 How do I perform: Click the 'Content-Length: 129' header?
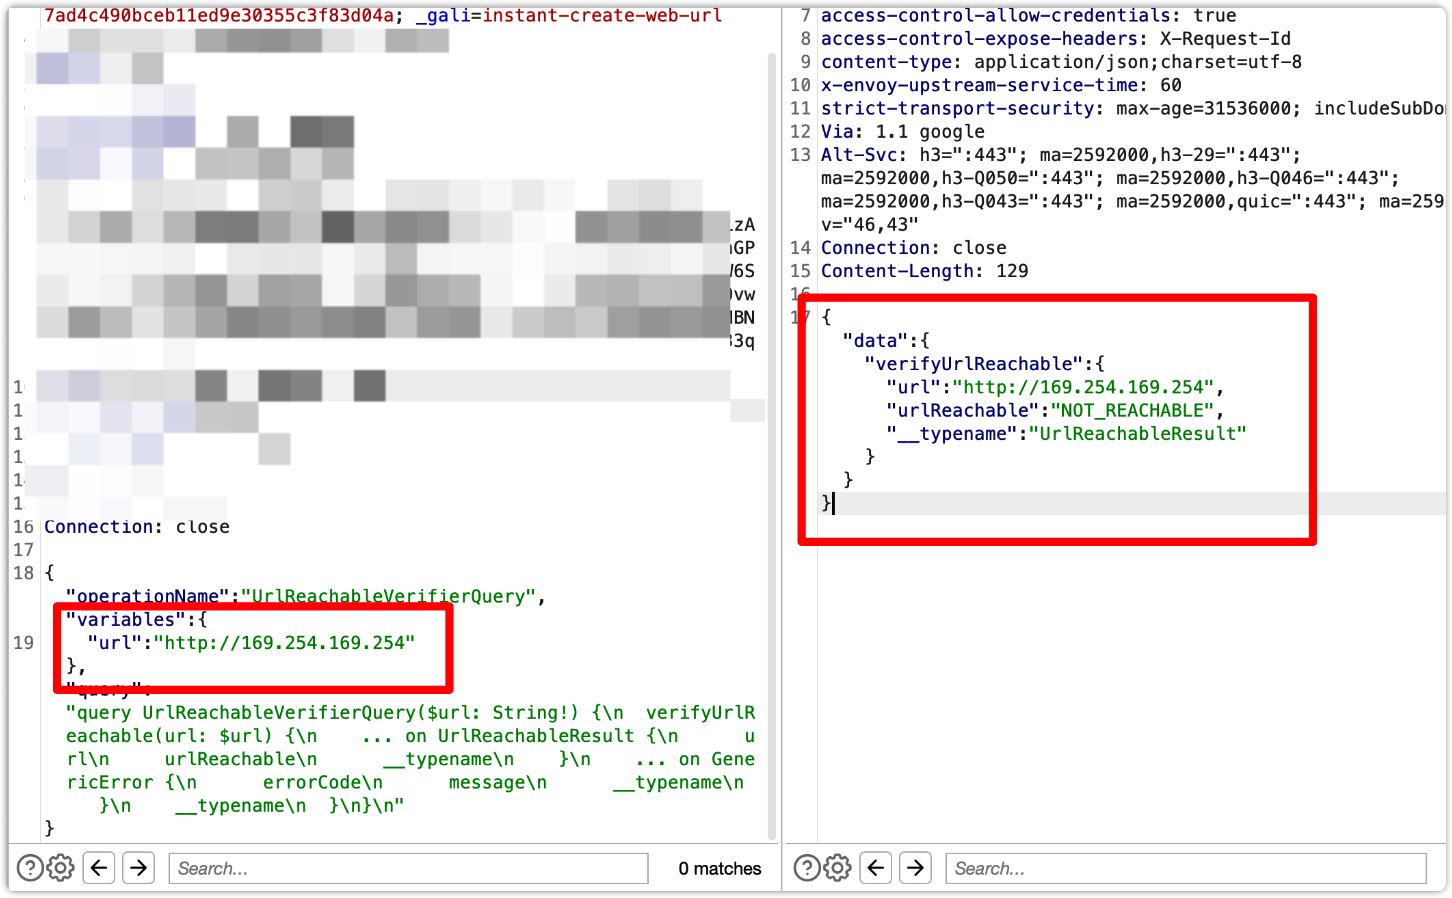point(925,271)
